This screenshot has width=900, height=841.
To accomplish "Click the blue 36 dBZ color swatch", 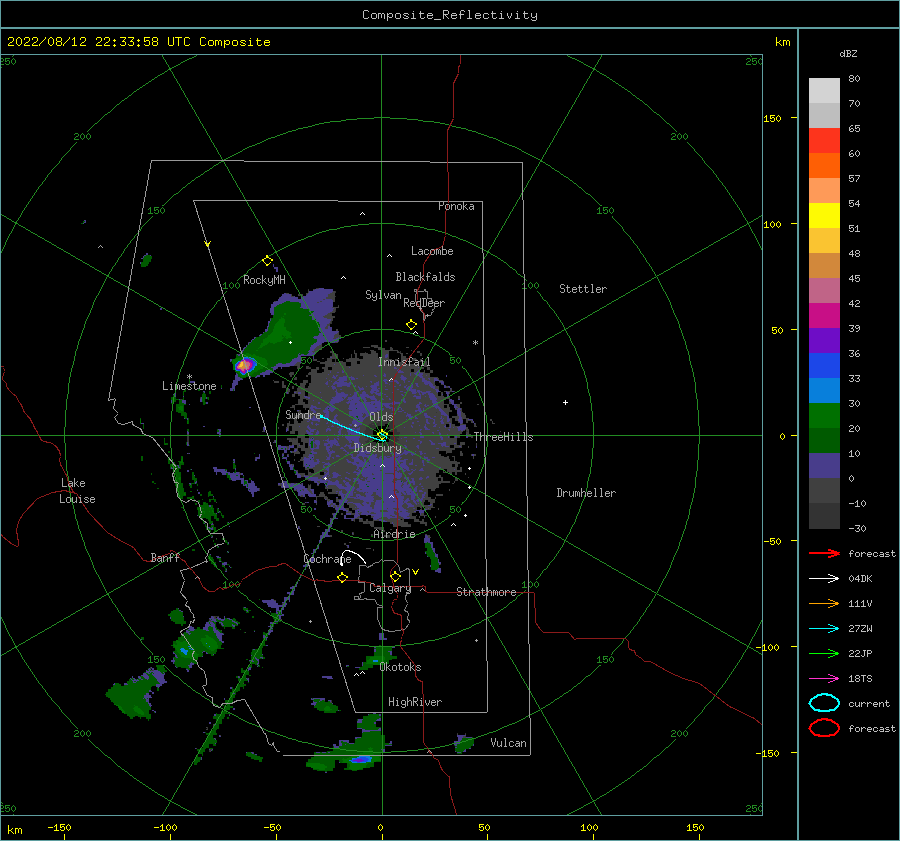I will (824, 366).
